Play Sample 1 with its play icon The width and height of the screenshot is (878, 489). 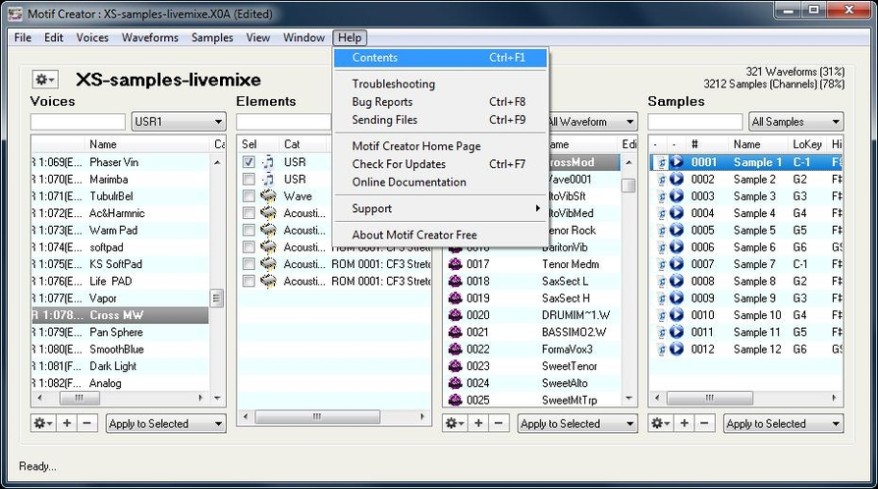(677, 162)
